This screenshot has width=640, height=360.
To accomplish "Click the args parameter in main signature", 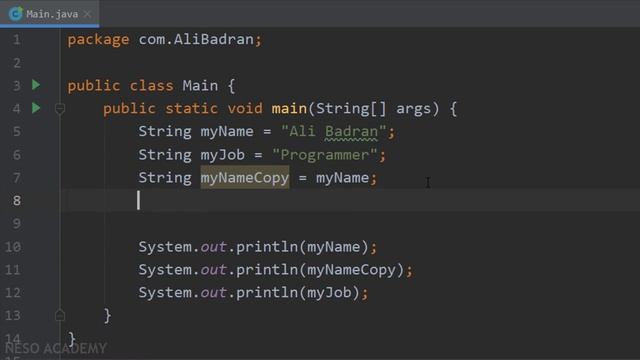I will pos(413,109).
